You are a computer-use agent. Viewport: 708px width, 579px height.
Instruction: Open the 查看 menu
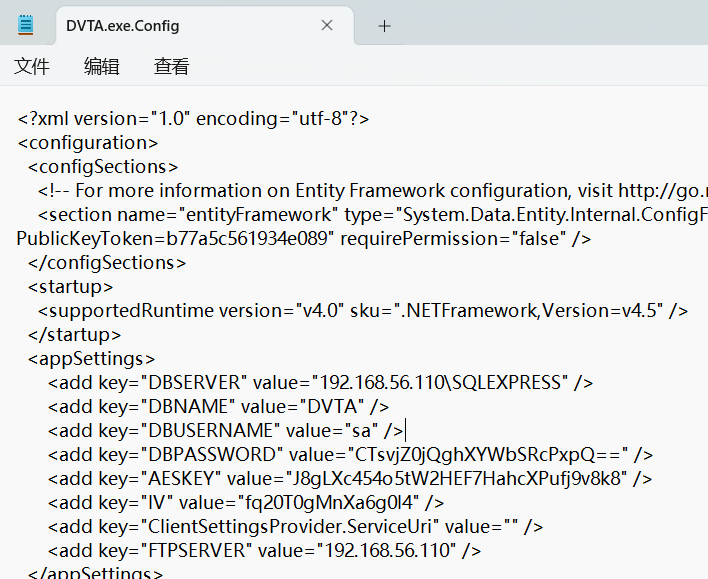pyautogui.click(x=171, y=67)
